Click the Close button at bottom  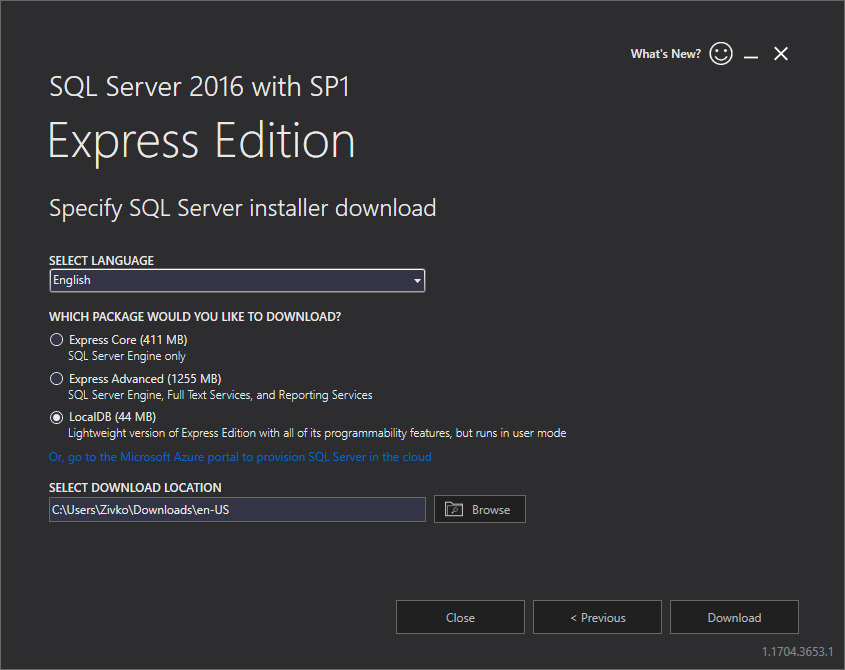(460, 617)
